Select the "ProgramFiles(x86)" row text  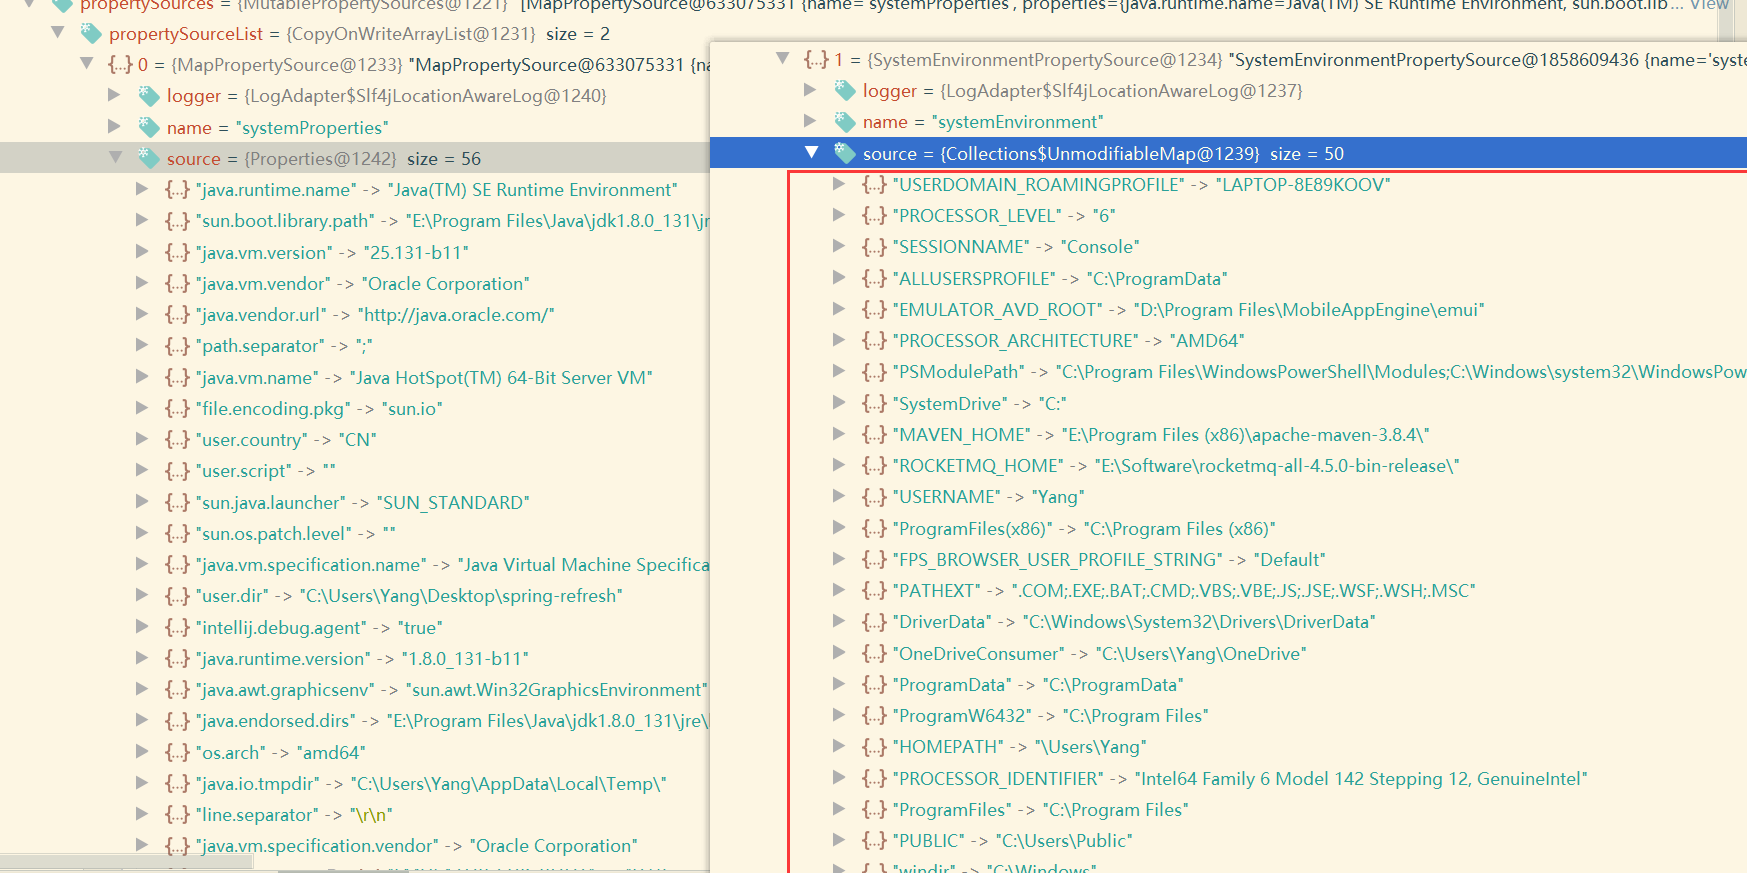(1084, 529)
